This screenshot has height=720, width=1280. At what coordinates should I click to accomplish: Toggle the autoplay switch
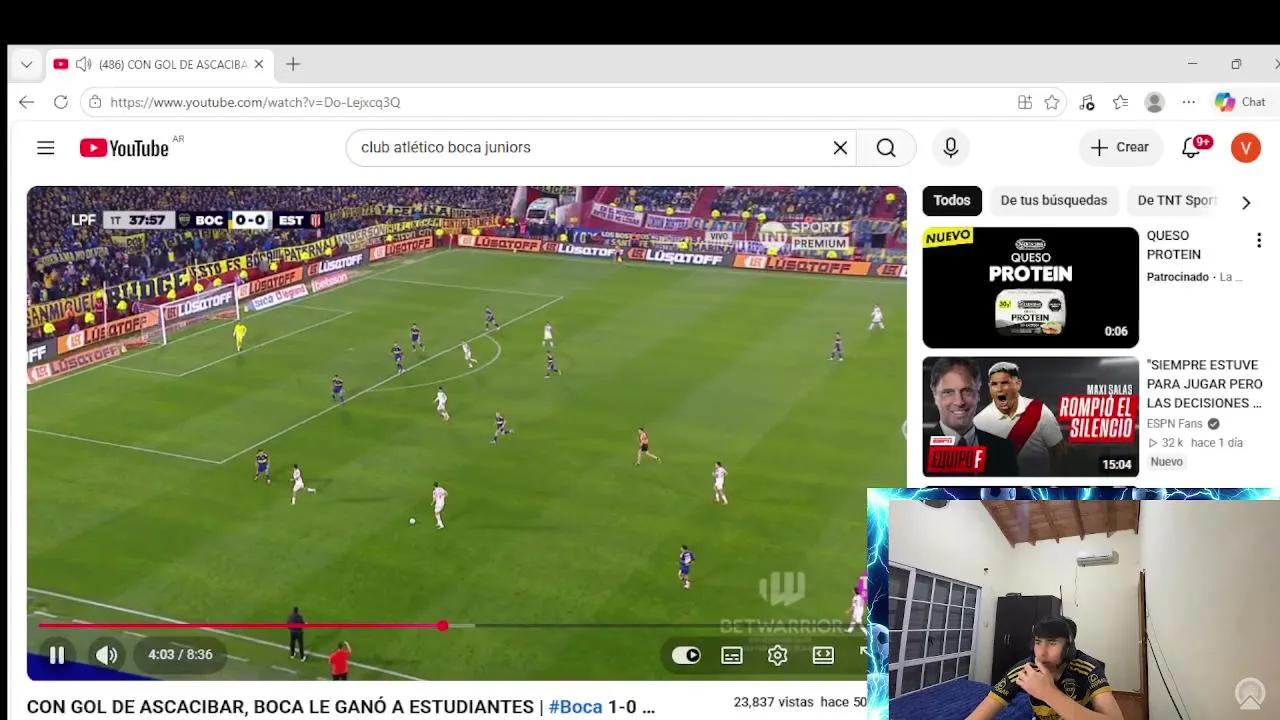[686, 655]
